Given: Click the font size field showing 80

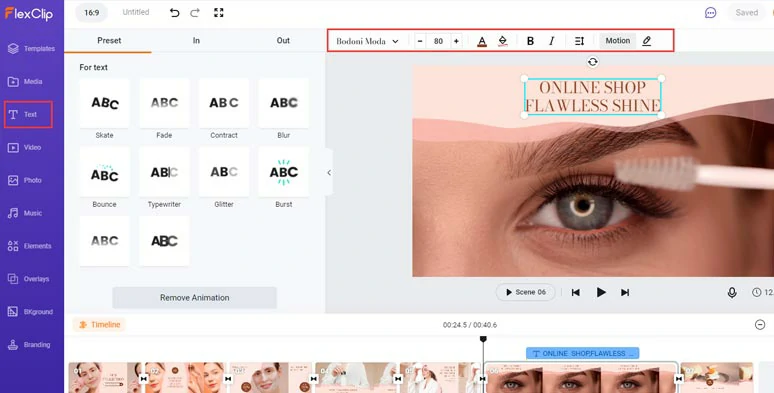Looking at the screenshot, I should pyautogui.click(x=438, y=41).
